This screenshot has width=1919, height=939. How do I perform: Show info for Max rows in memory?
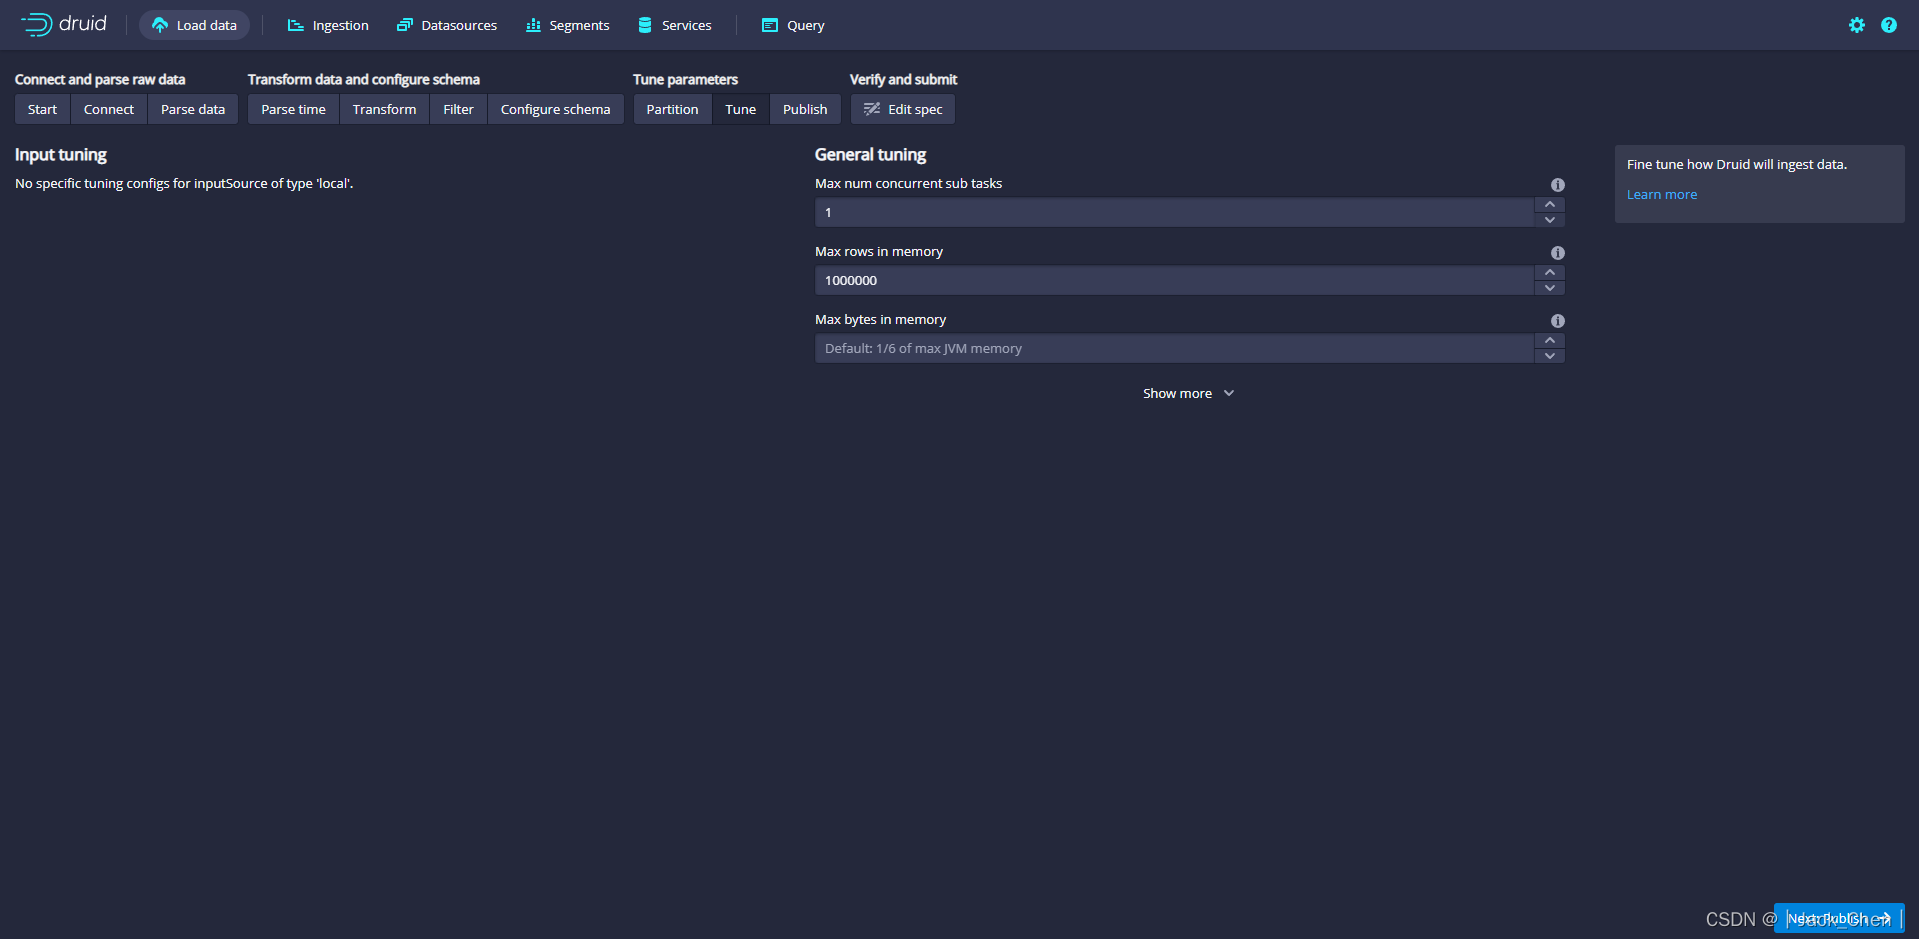click(1557, 253)
